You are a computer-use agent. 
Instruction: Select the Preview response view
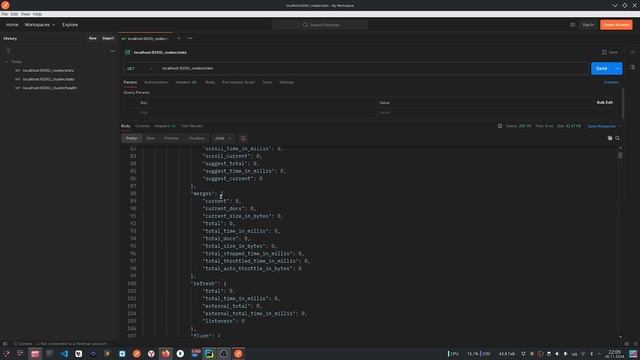pos(171,138)
